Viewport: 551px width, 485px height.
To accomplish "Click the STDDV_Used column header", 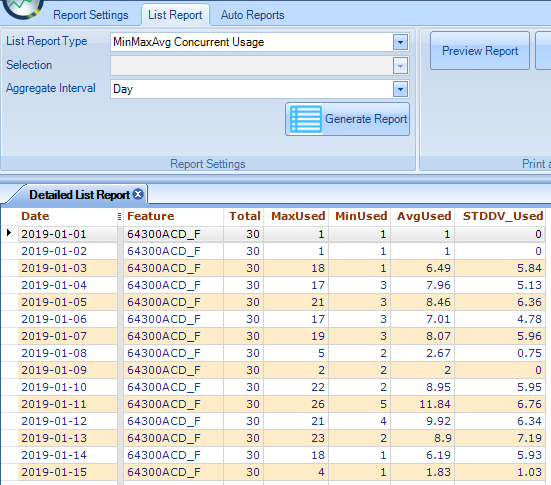I will pyautogui.click(x=503, y=216).
